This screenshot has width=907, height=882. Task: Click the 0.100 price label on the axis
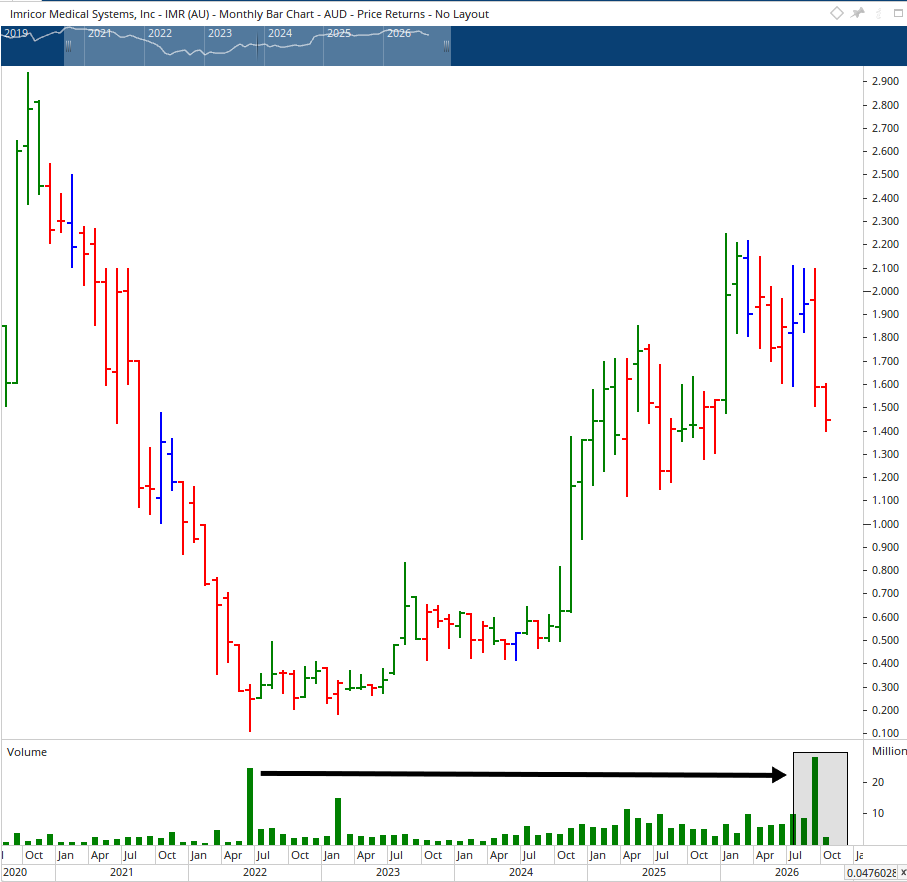point(885,733)
